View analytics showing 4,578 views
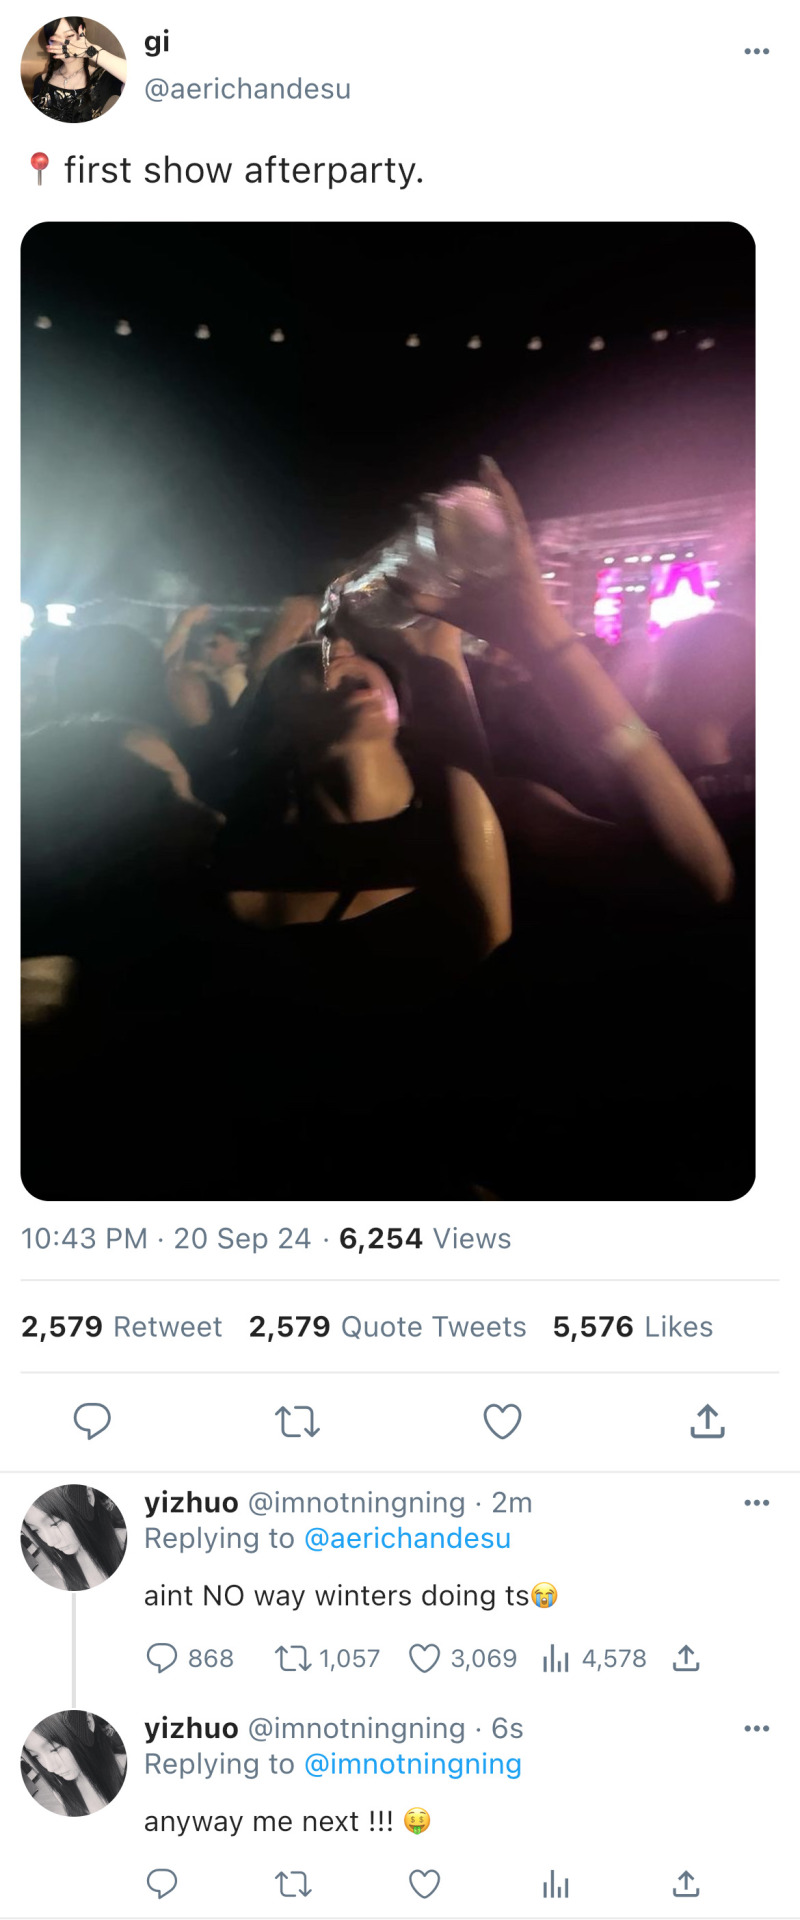Viewport: 800px width, 1920px height. (x=556, y=1659)
